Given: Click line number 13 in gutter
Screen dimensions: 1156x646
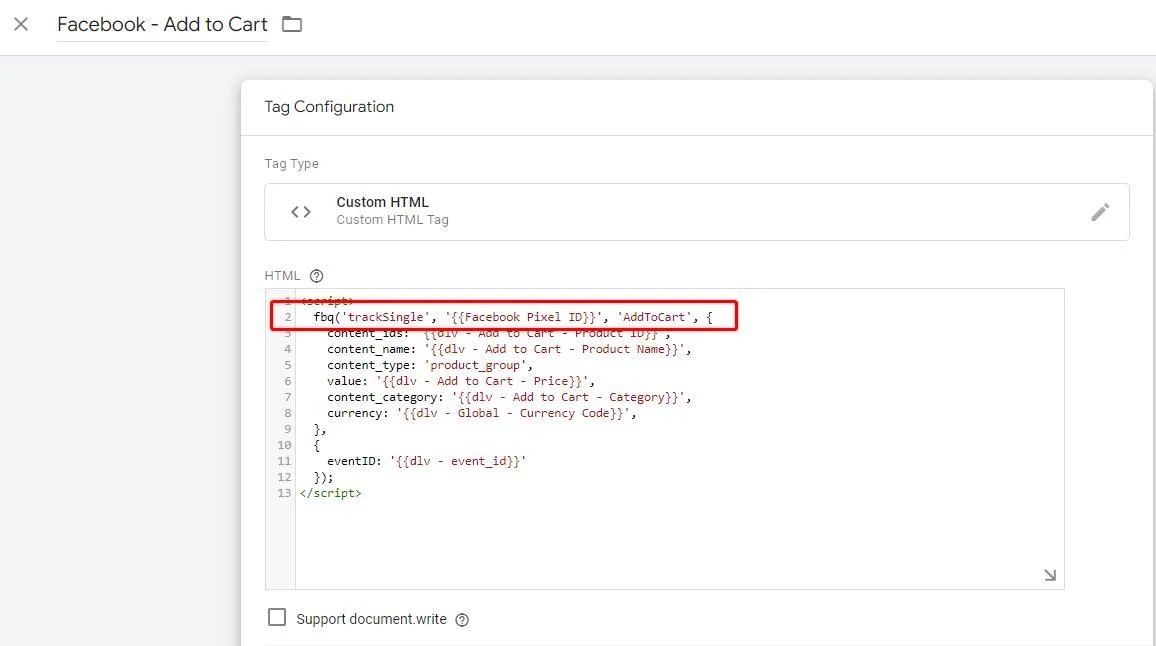Looking at the screenshot, I should (x=284, y=493).
